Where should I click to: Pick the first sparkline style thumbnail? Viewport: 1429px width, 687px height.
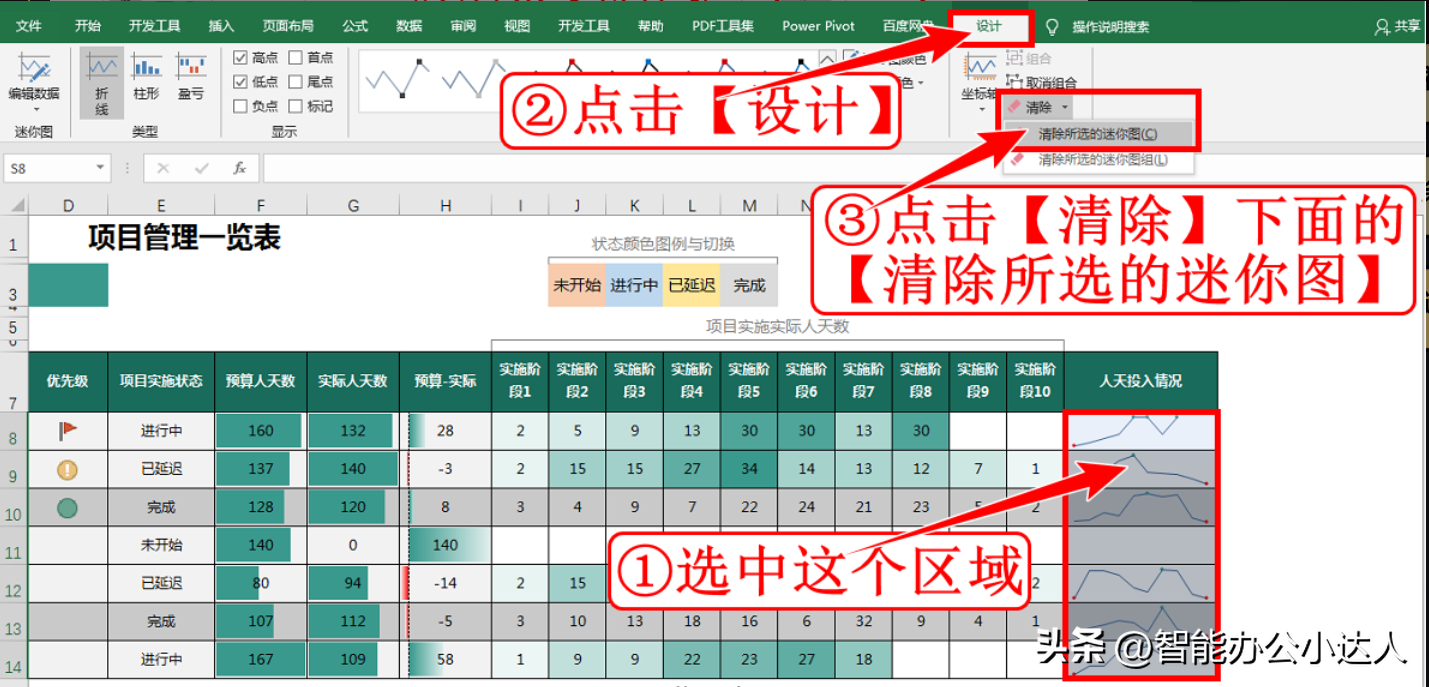(x=399, y=78)
